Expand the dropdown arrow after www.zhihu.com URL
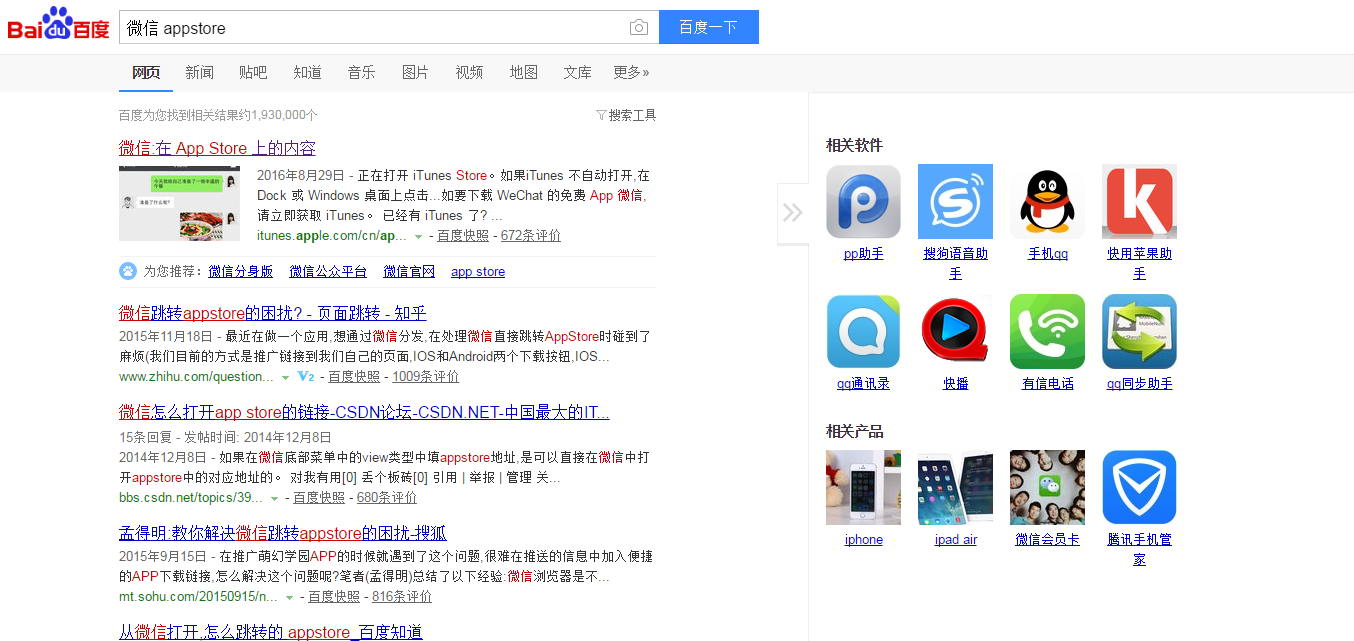Screen dimensions: 1354x641 (285, 378)
